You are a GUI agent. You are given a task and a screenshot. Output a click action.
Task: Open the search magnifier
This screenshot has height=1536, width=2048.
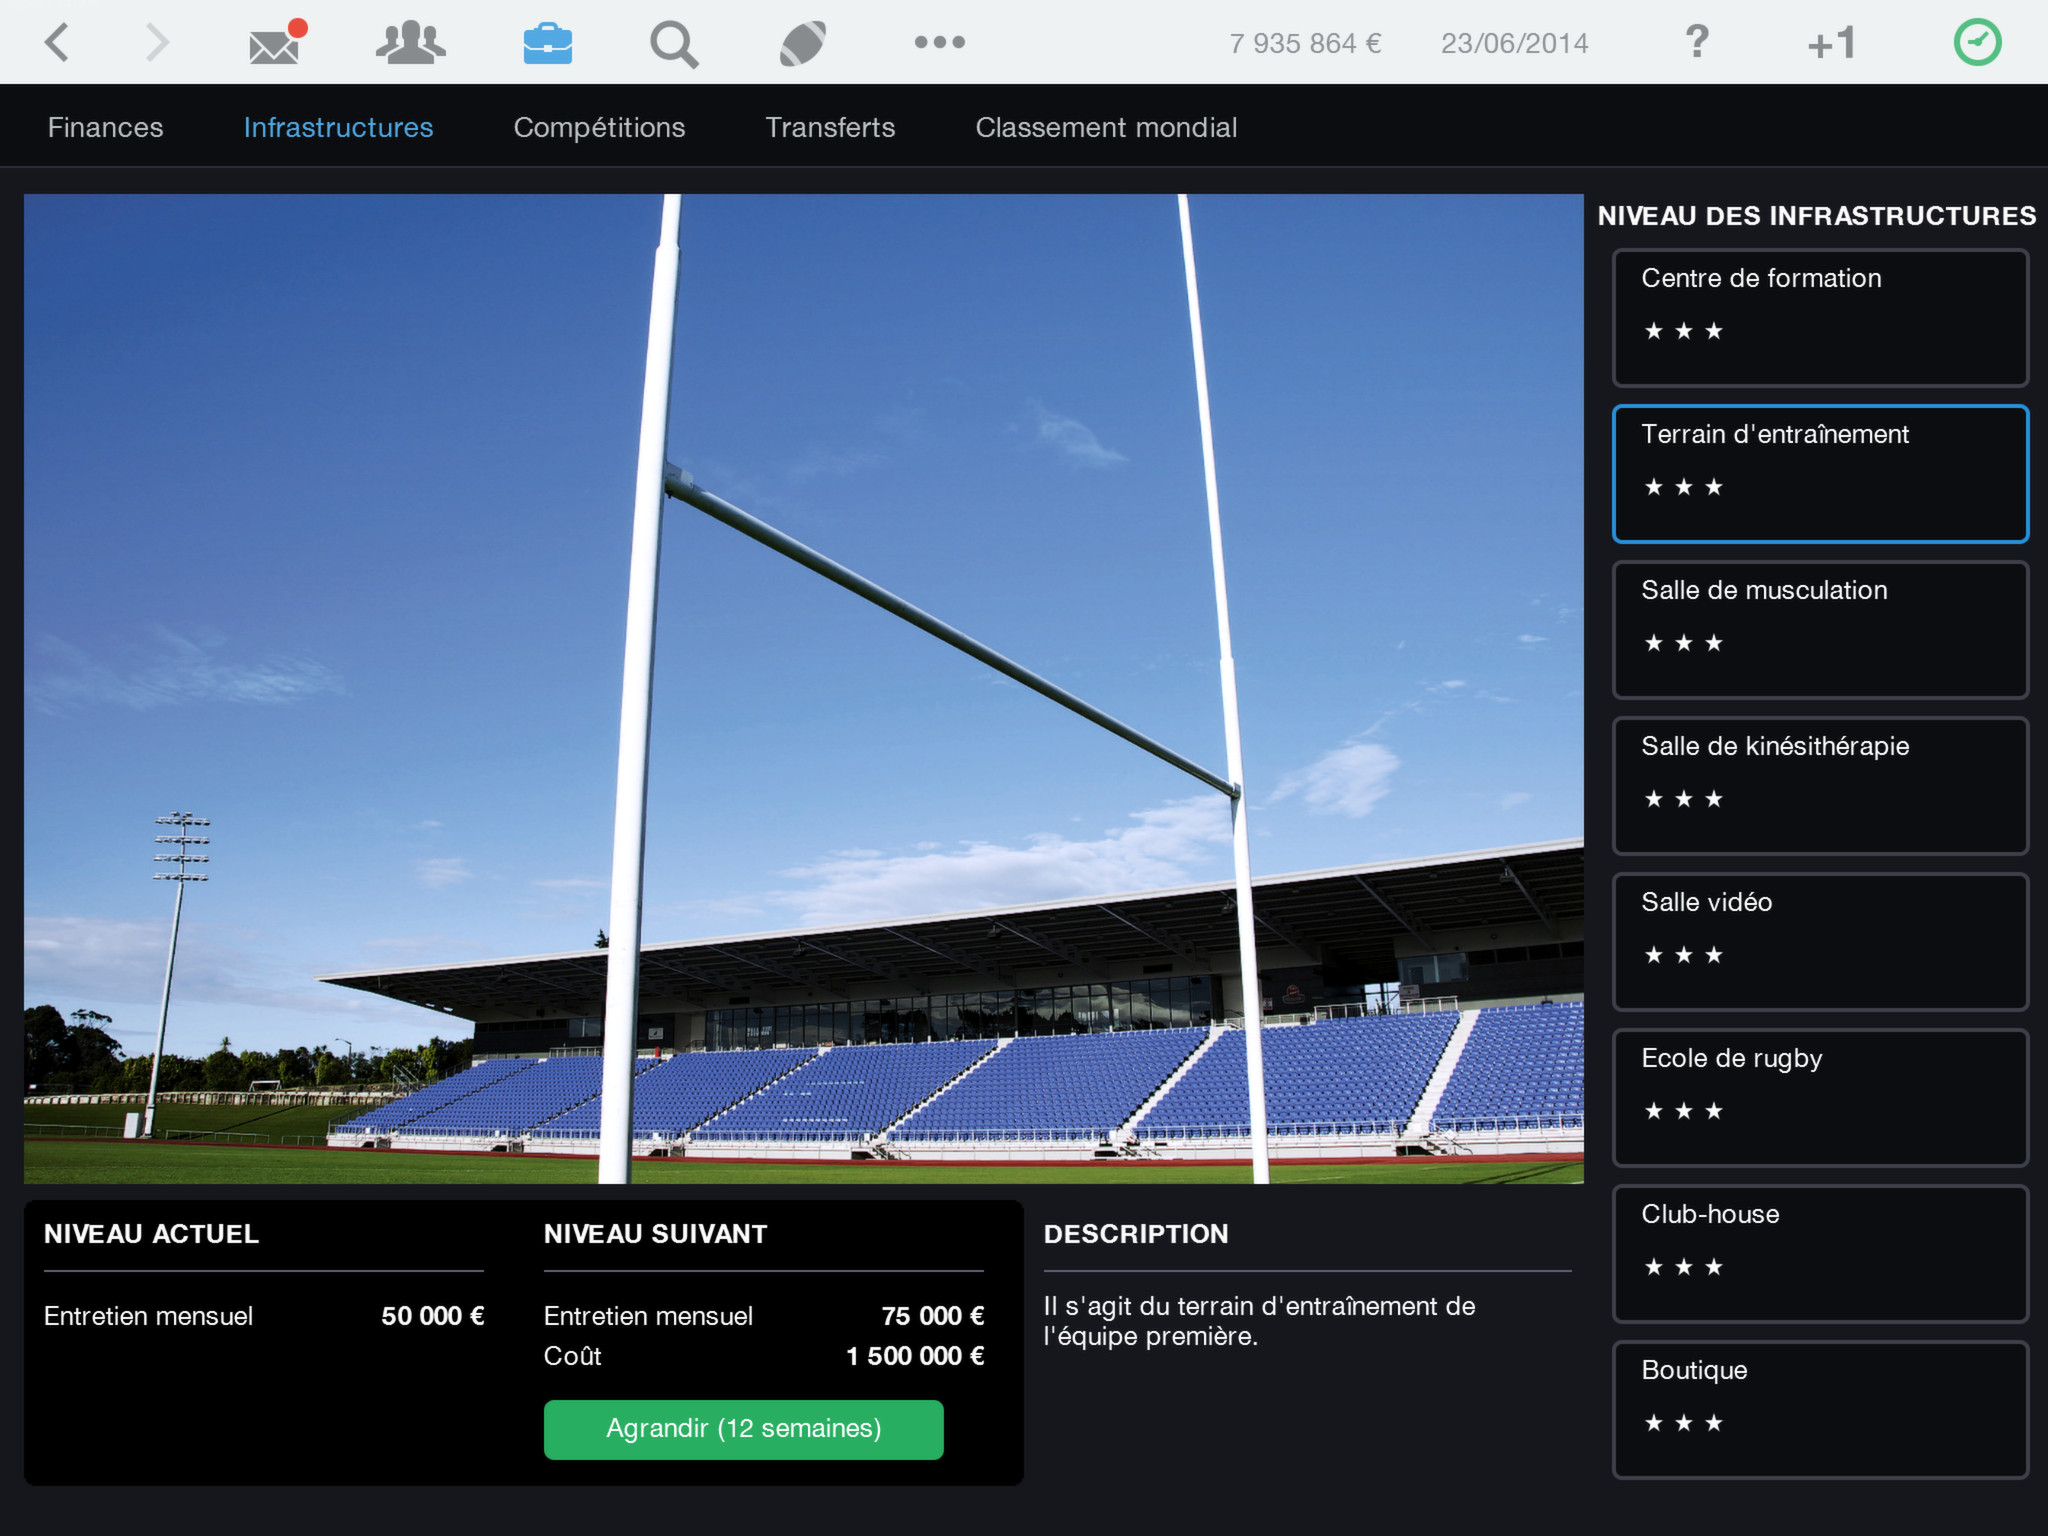coord(674,42)
